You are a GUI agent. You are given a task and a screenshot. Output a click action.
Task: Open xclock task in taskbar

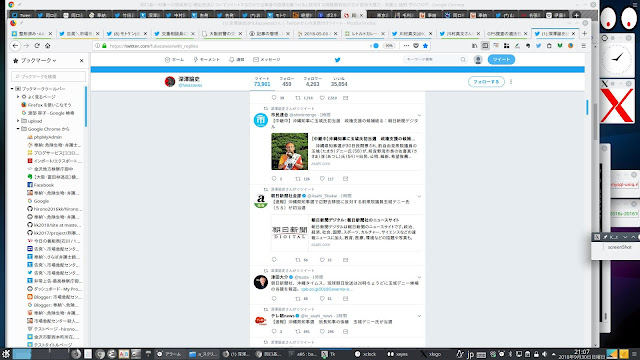(x=365, y=354)
